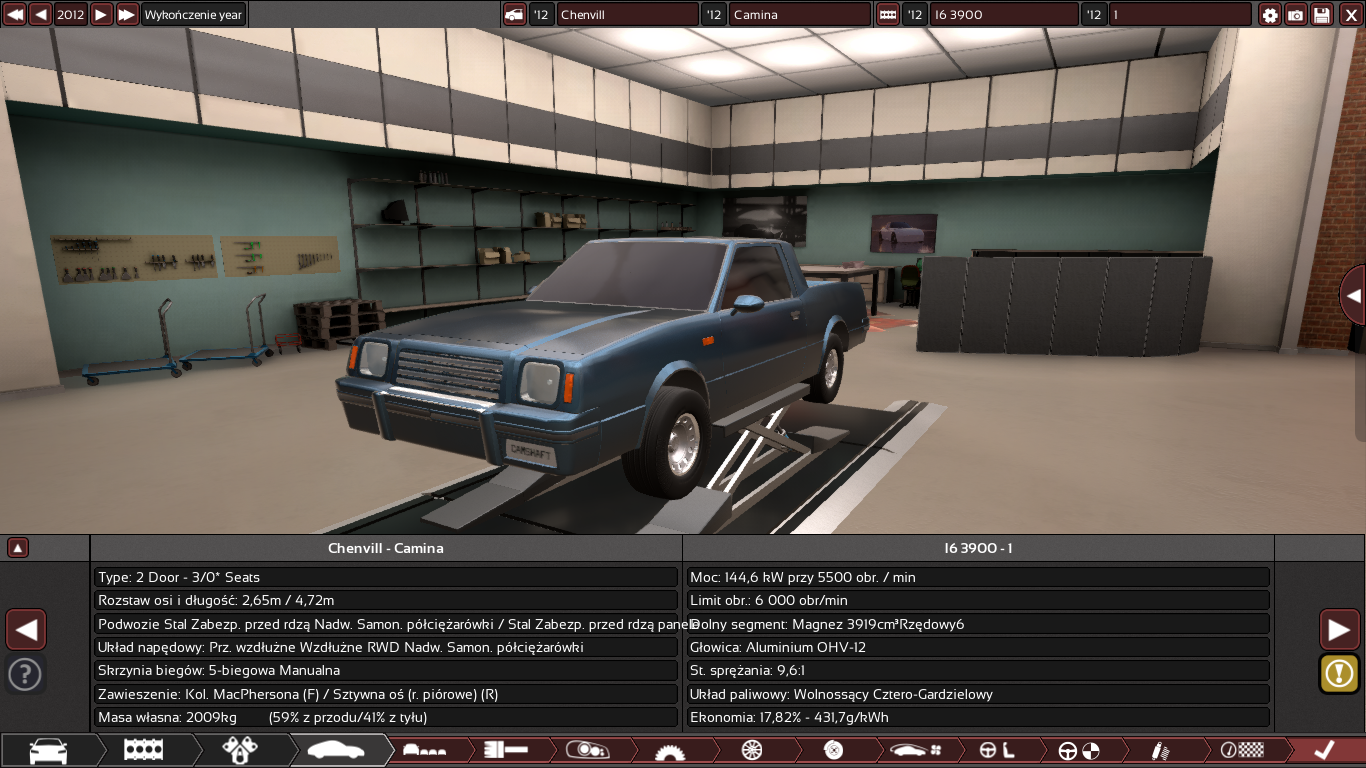Screen dimensions: 1366x768
Task: Click the 'Głowica: Aluminium OHV-12' row
Action: point(978,647)
